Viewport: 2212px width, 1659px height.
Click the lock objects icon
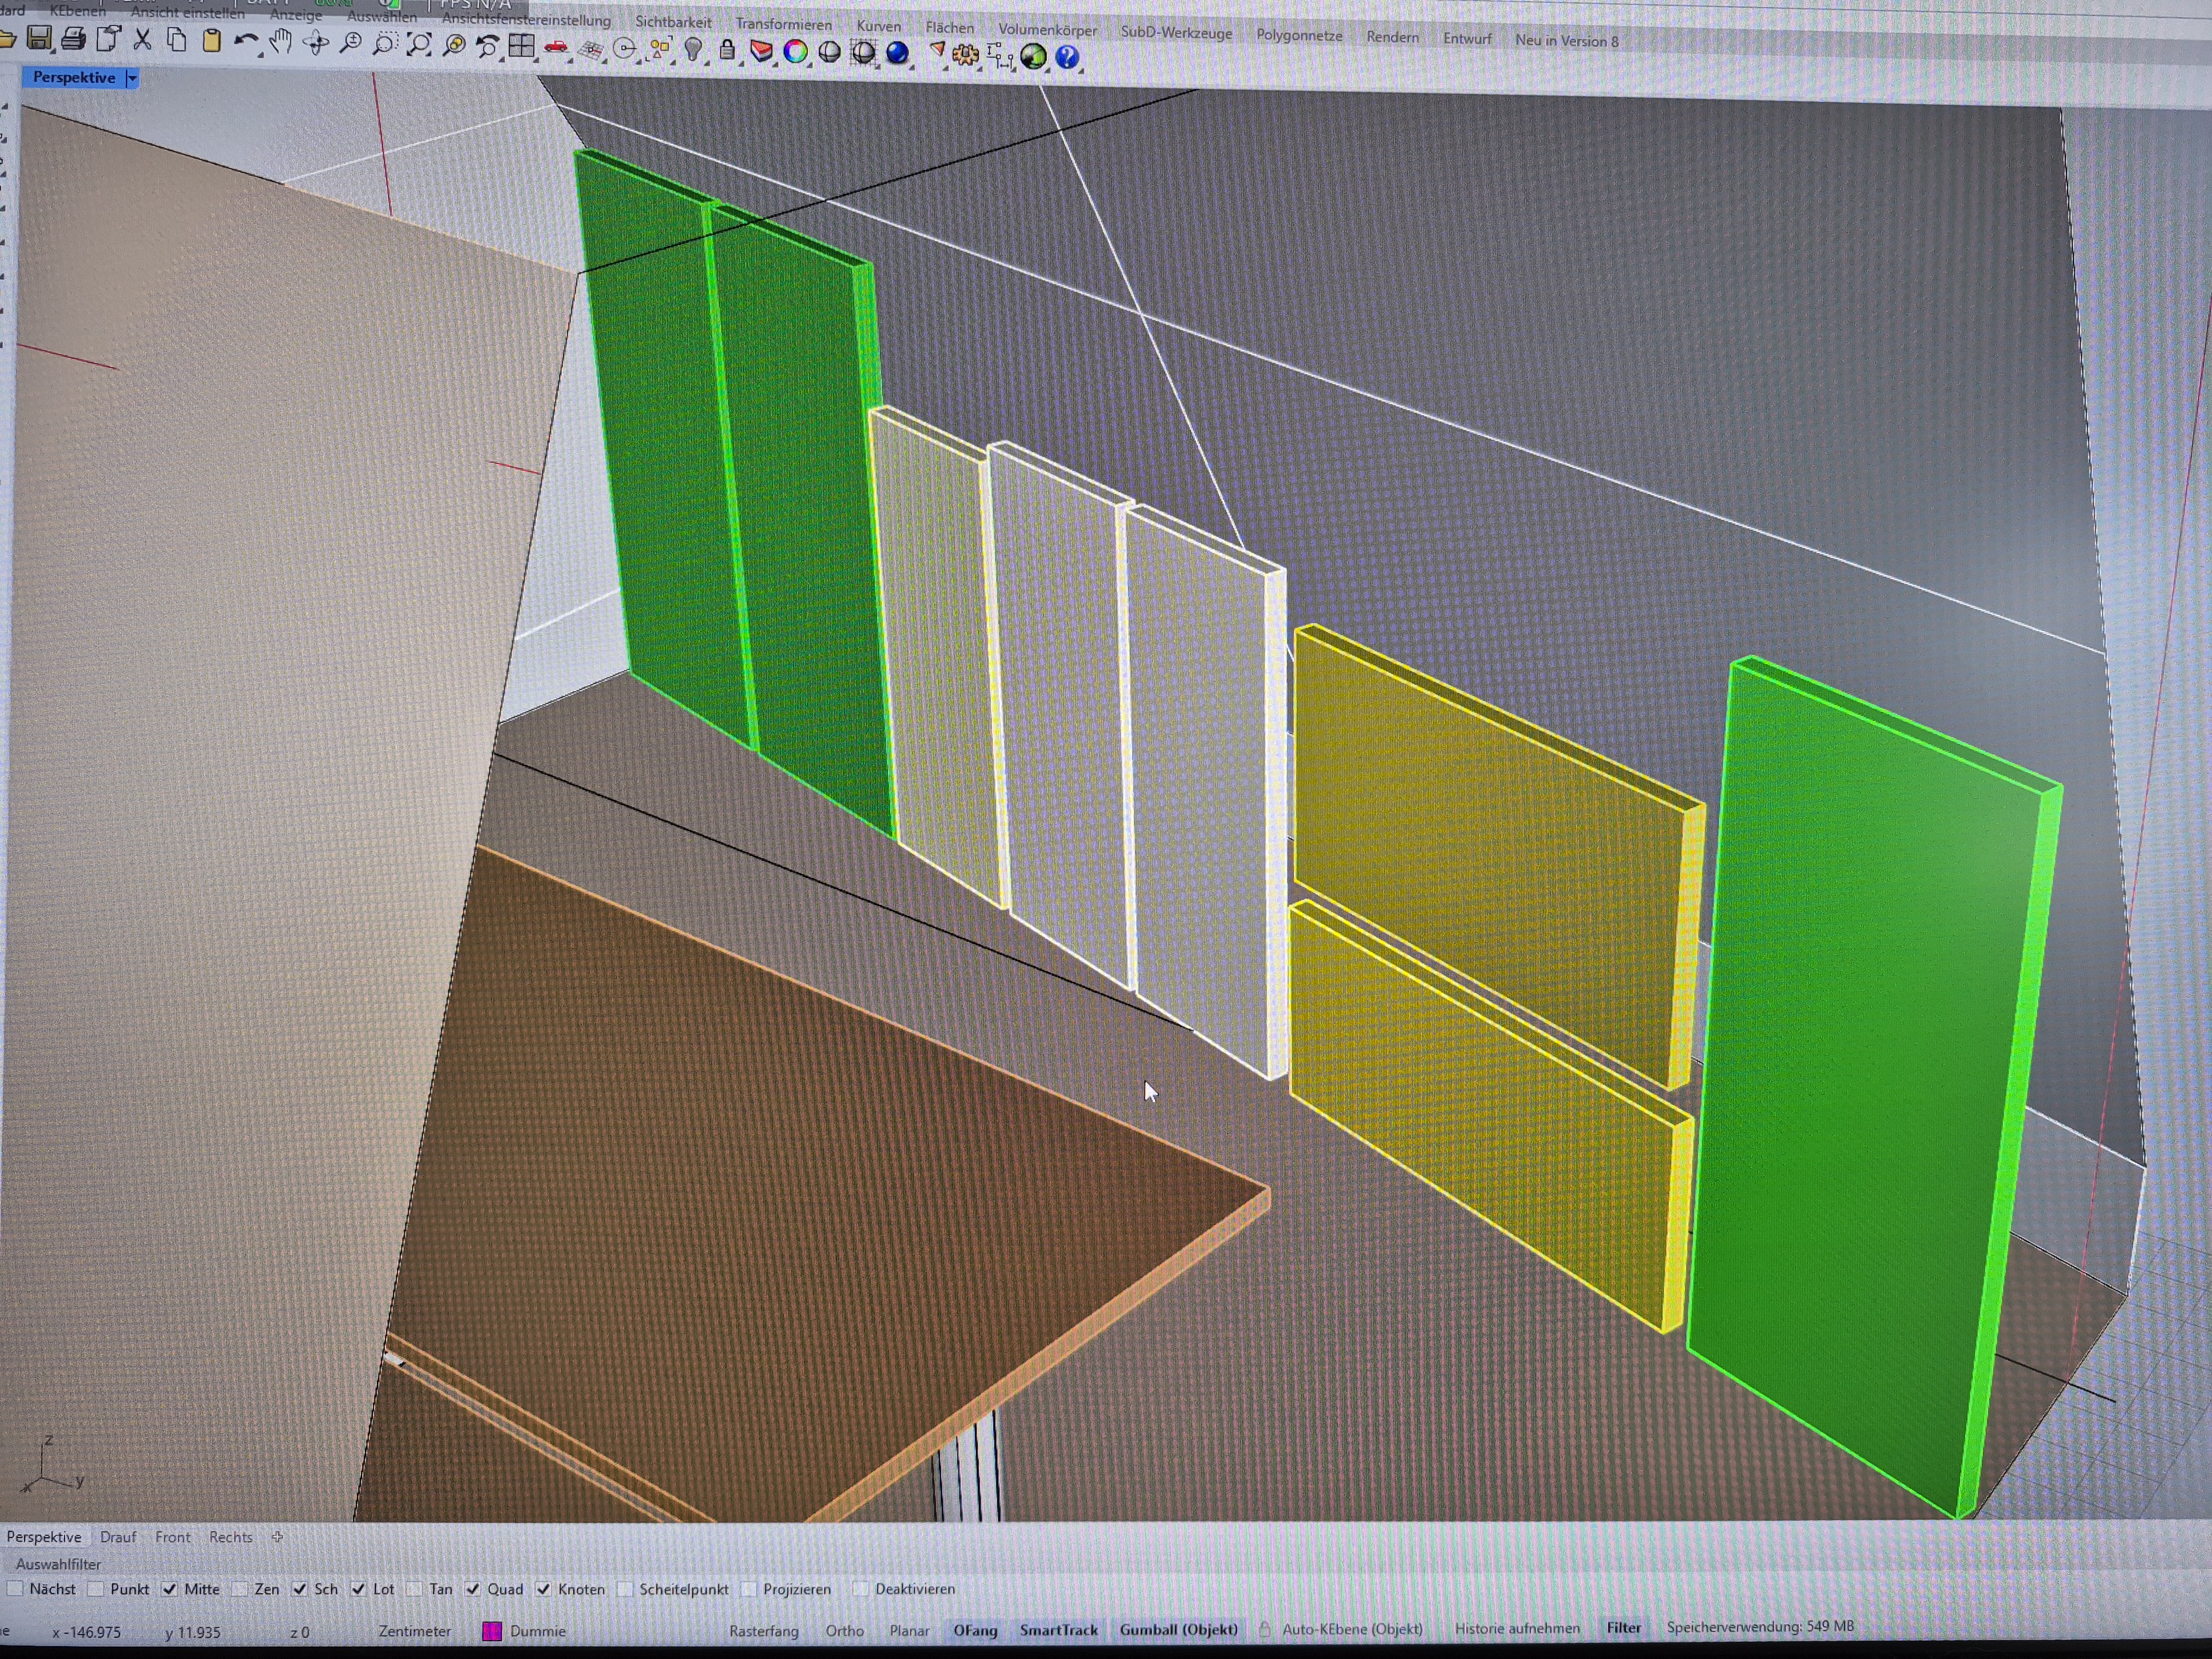coord(727,50)
